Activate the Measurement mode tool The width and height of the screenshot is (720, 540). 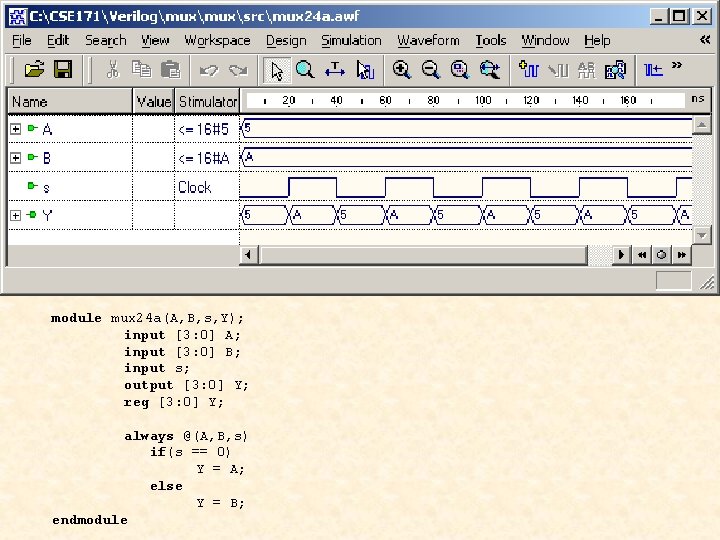click(335, 70)
